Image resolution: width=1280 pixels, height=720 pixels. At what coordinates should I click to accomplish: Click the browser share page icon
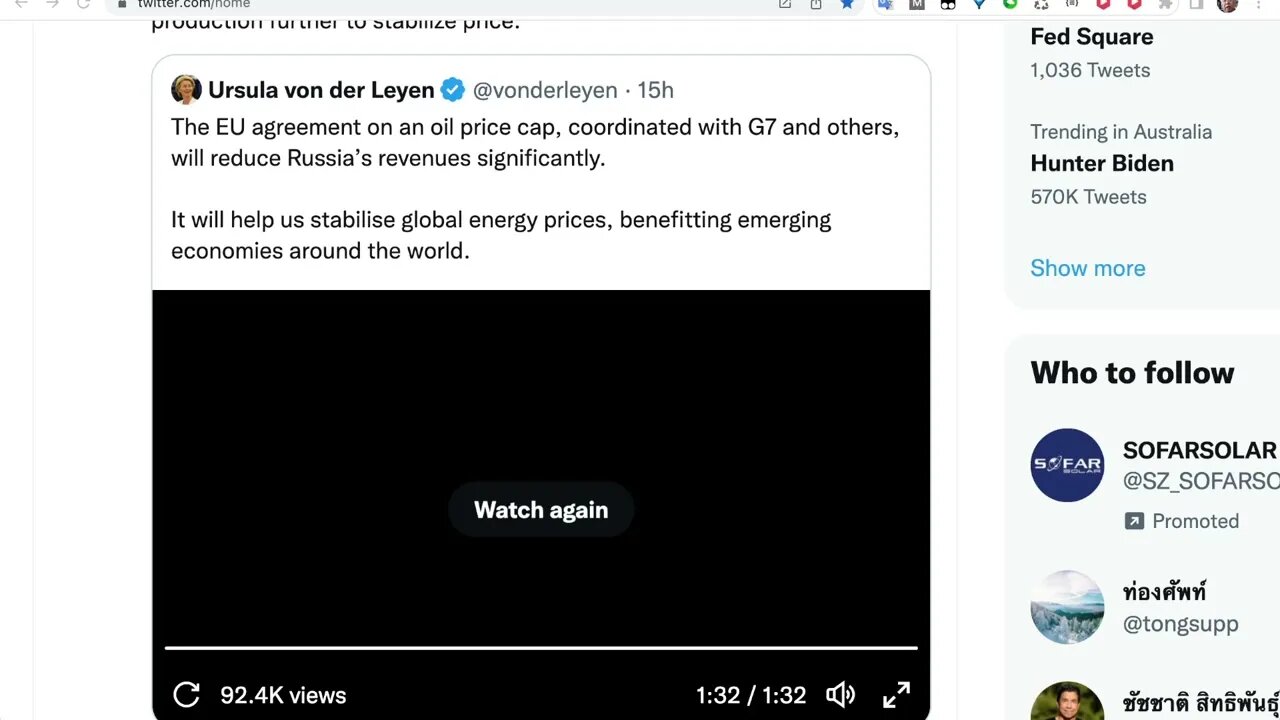(x=816, y=4)
